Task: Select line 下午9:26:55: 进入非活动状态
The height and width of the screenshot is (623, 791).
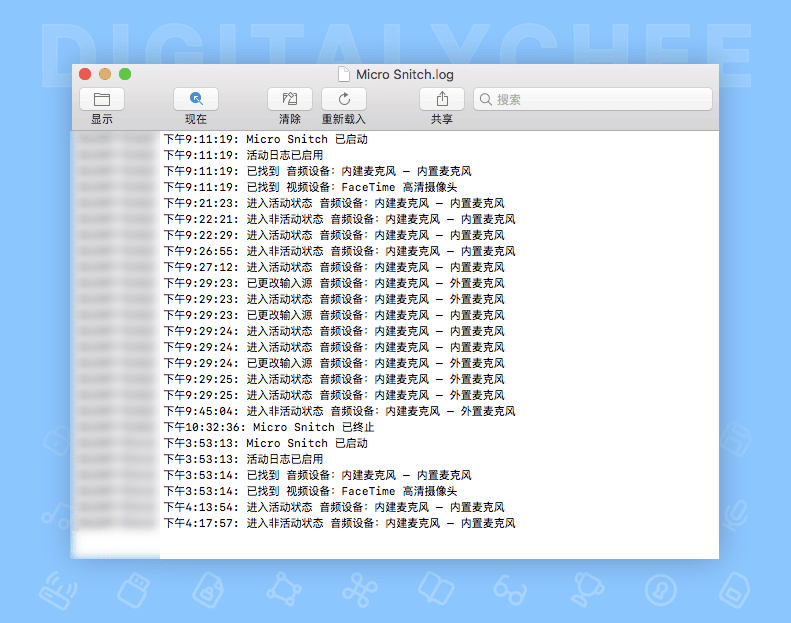Action: [x=340, y=251]
